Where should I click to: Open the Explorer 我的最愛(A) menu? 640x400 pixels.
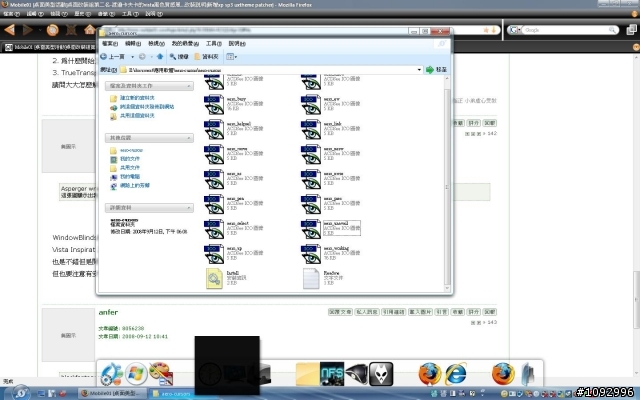[185, 43]
